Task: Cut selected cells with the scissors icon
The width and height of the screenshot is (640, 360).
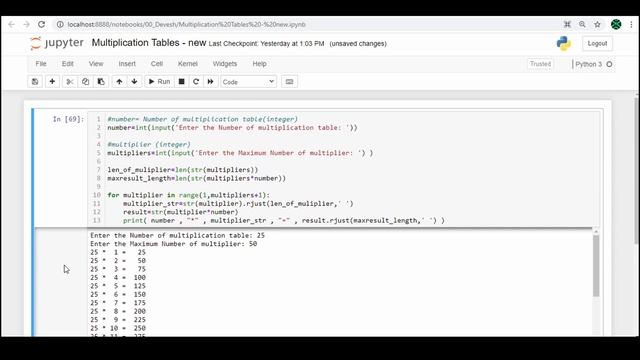Action: pos(70,82)
